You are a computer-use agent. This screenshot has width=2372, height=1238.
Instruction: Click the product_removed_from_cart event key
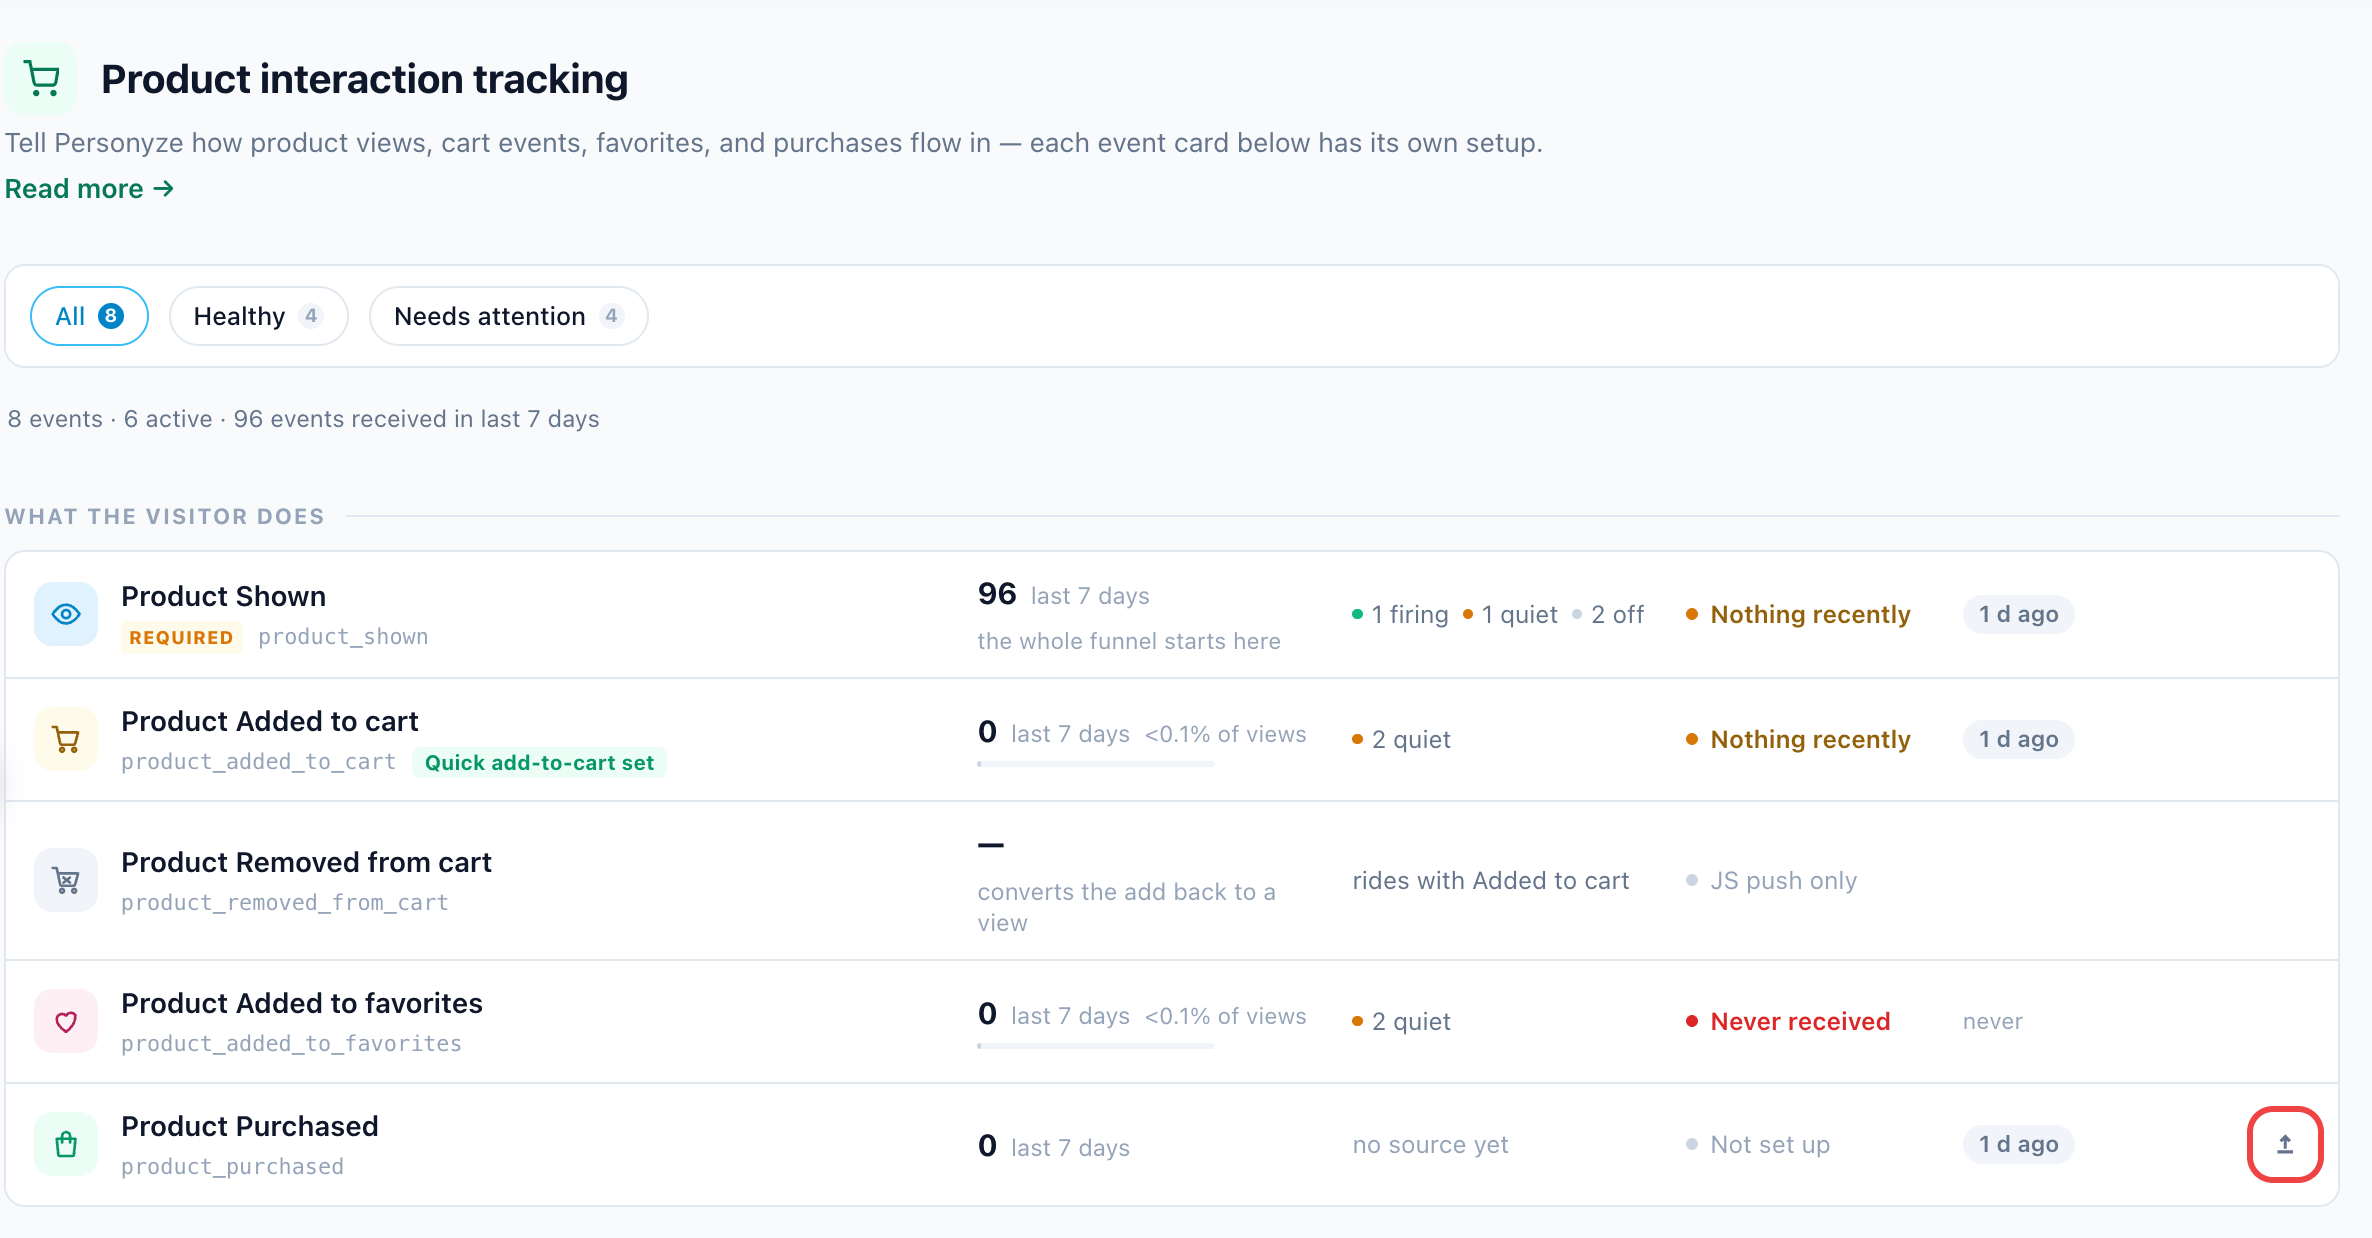pos(285,903)
